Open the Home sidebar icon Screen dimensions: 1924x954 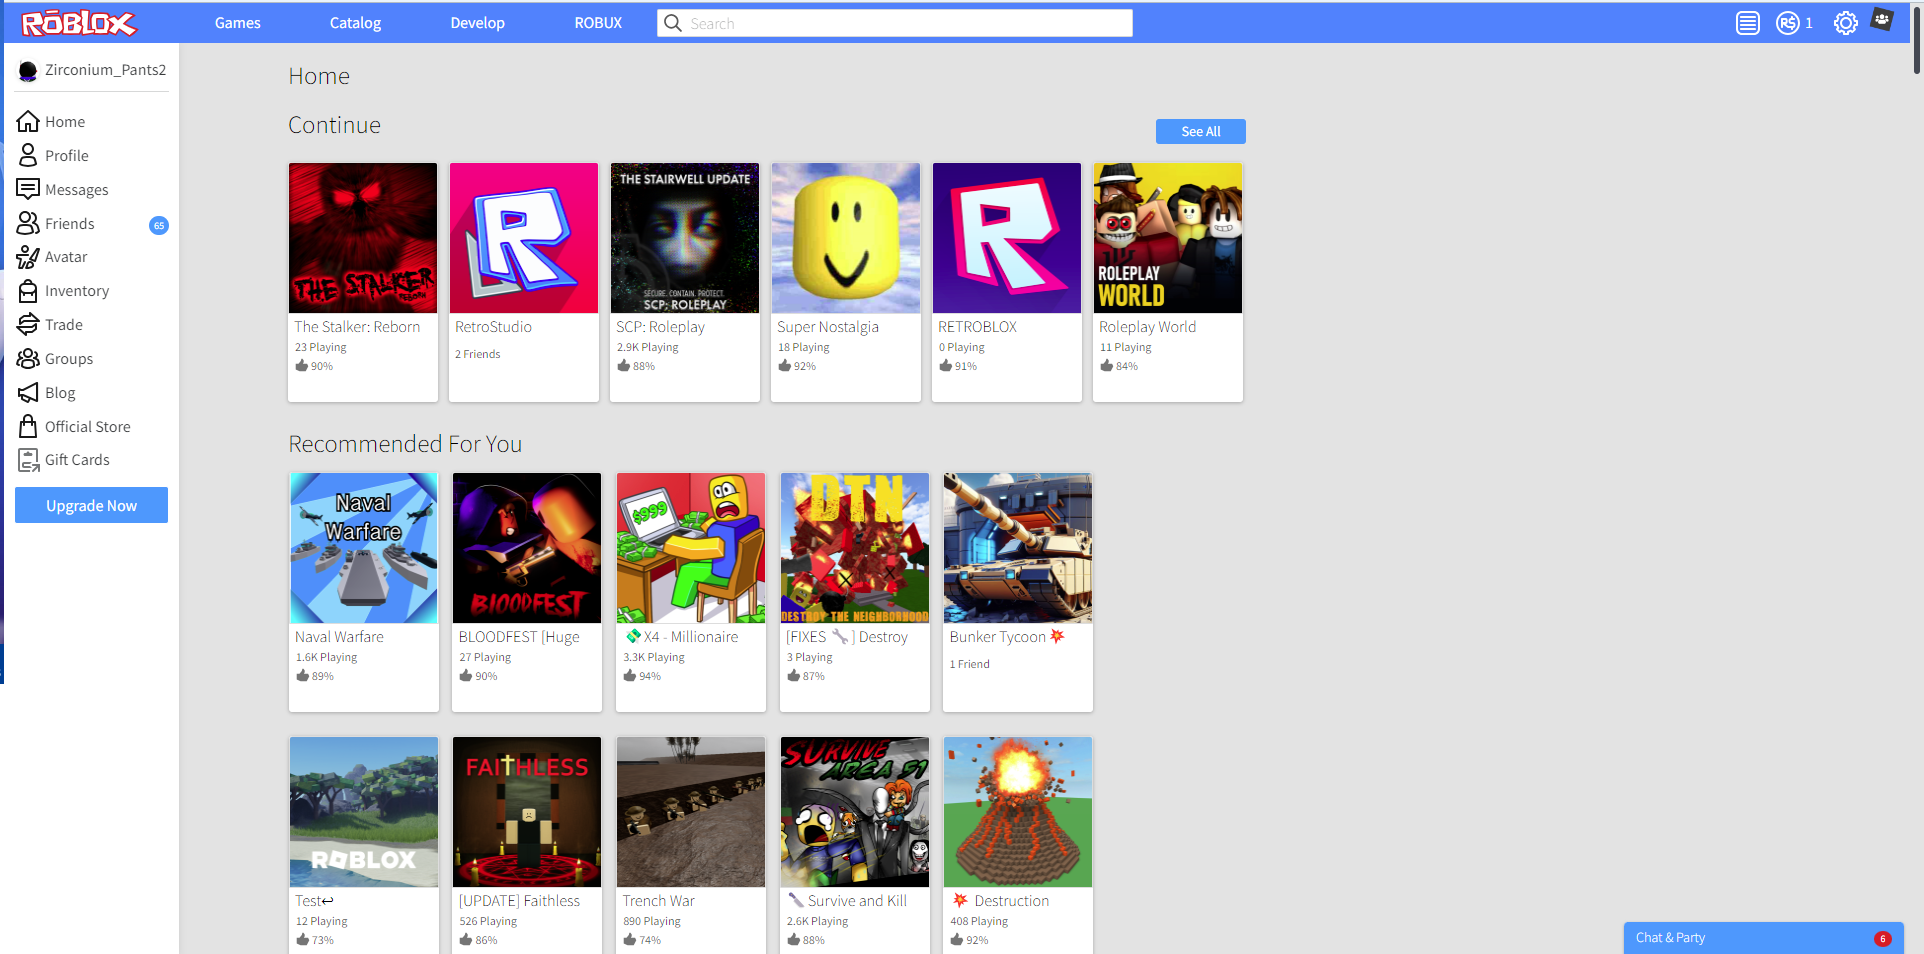(28, 121)
